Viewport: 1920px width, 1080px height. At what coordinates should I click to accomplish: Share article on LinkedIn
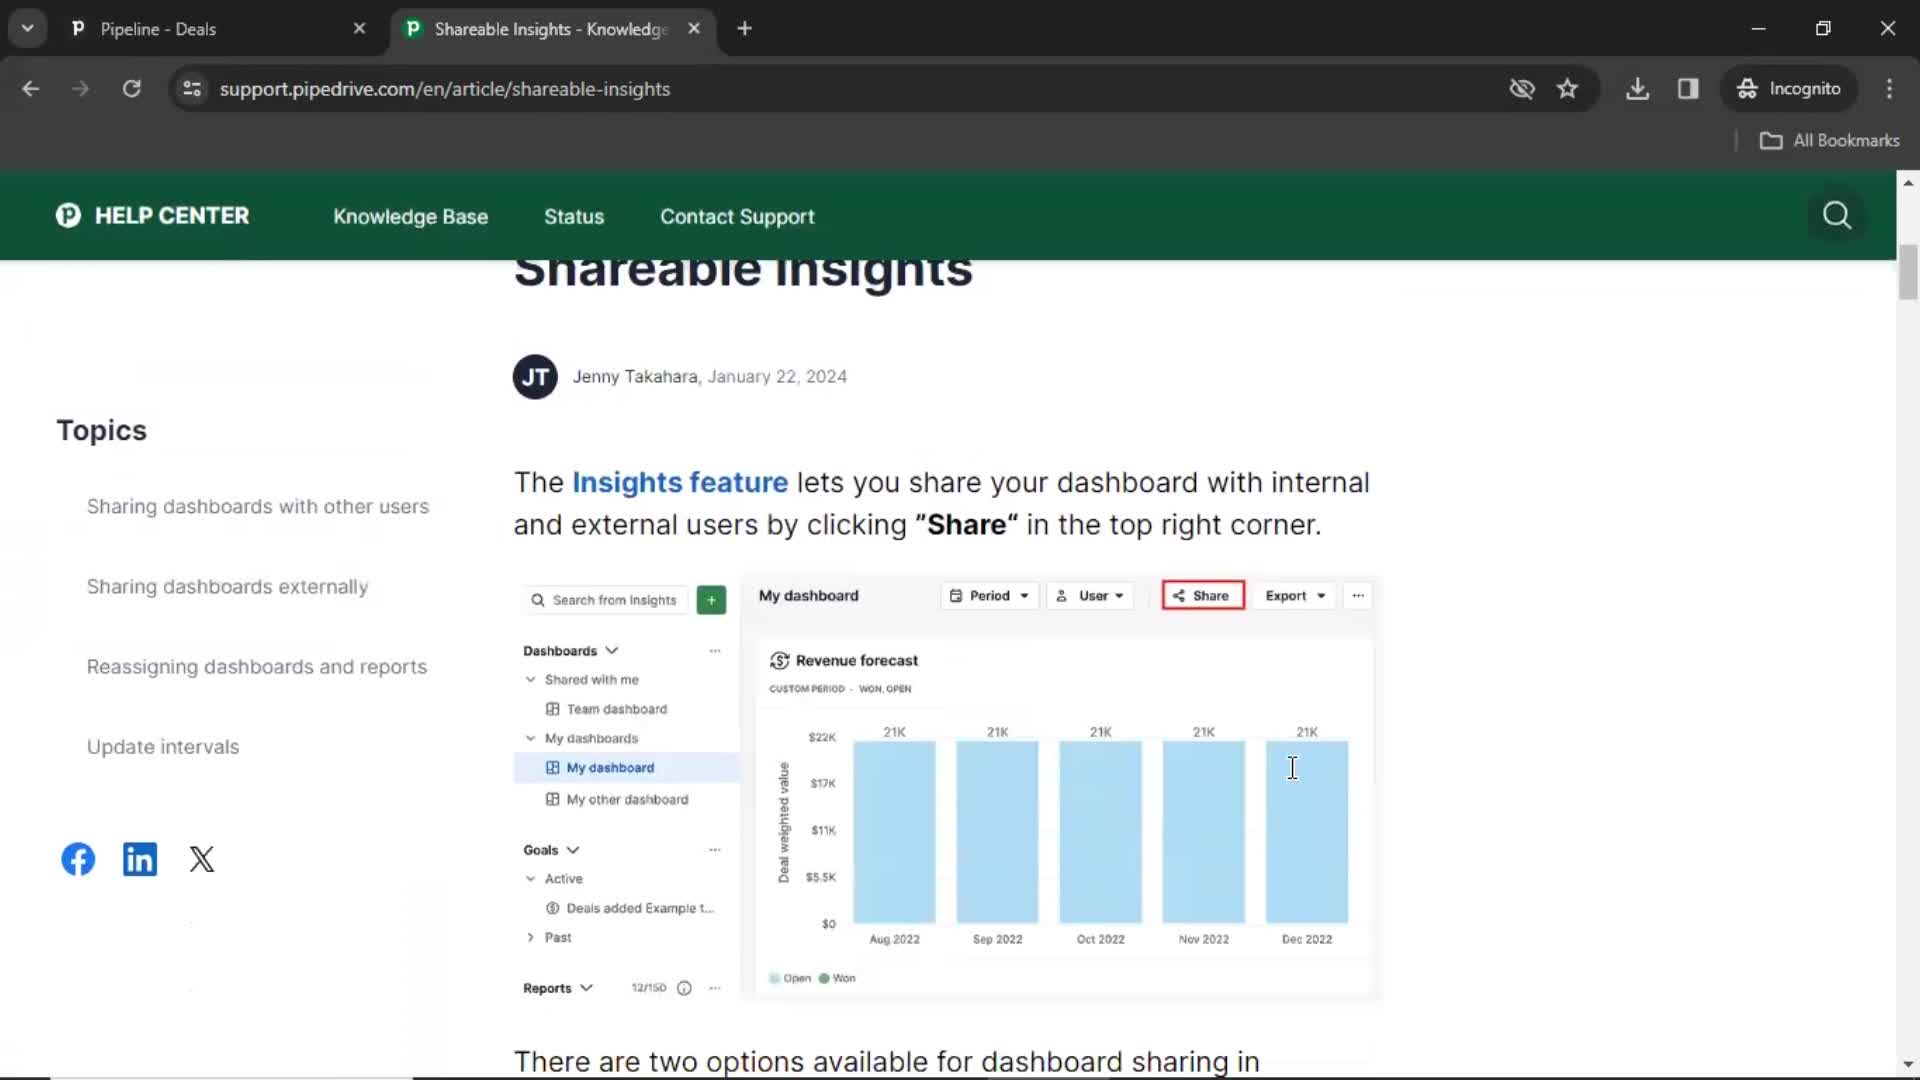coord(140,859)
